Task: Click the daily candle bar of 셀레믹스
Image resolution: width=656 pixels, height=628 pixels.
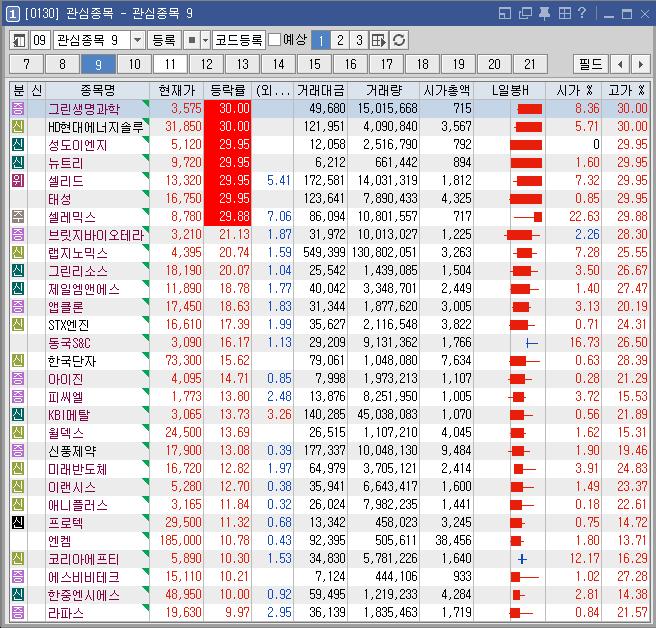Action: tap(528, 217)
